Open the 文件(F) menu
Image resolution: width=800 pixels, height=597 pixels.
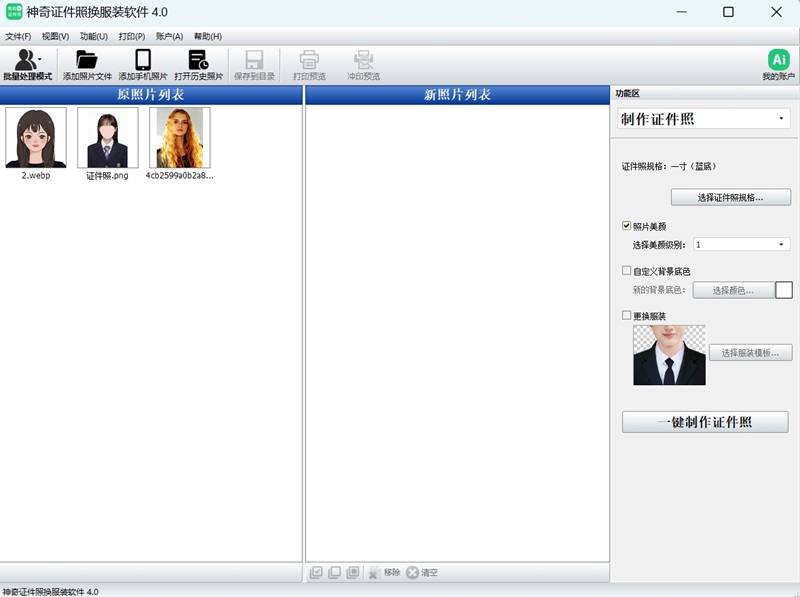[x=18, y=36]
